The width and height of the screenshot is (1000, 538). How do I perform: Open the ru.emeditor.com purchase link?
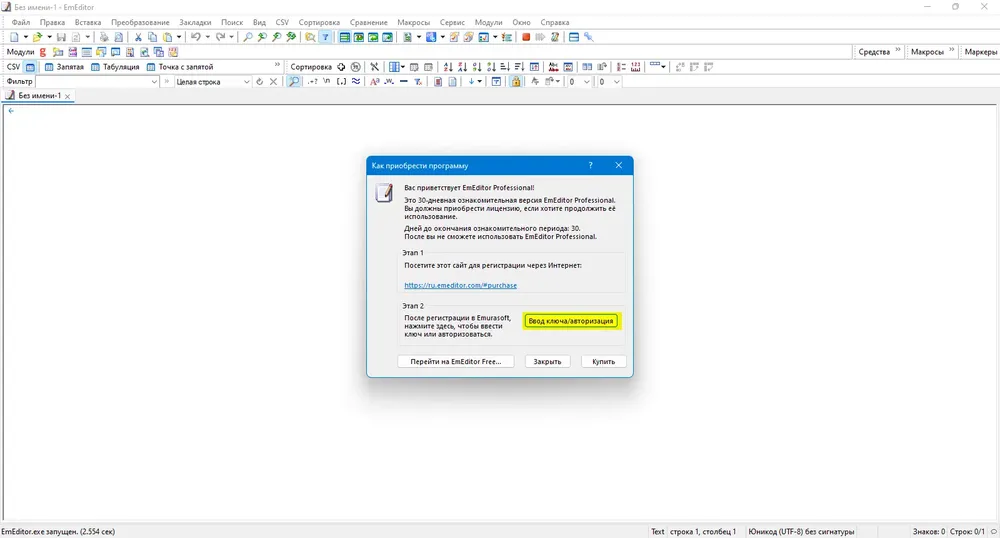click(x=460, y=285)
